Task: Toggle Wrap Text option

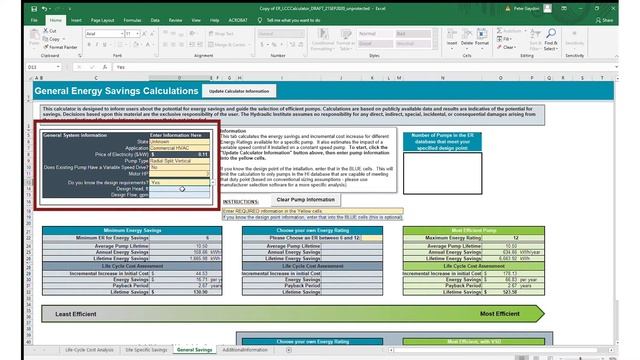Action: [221, 34]
